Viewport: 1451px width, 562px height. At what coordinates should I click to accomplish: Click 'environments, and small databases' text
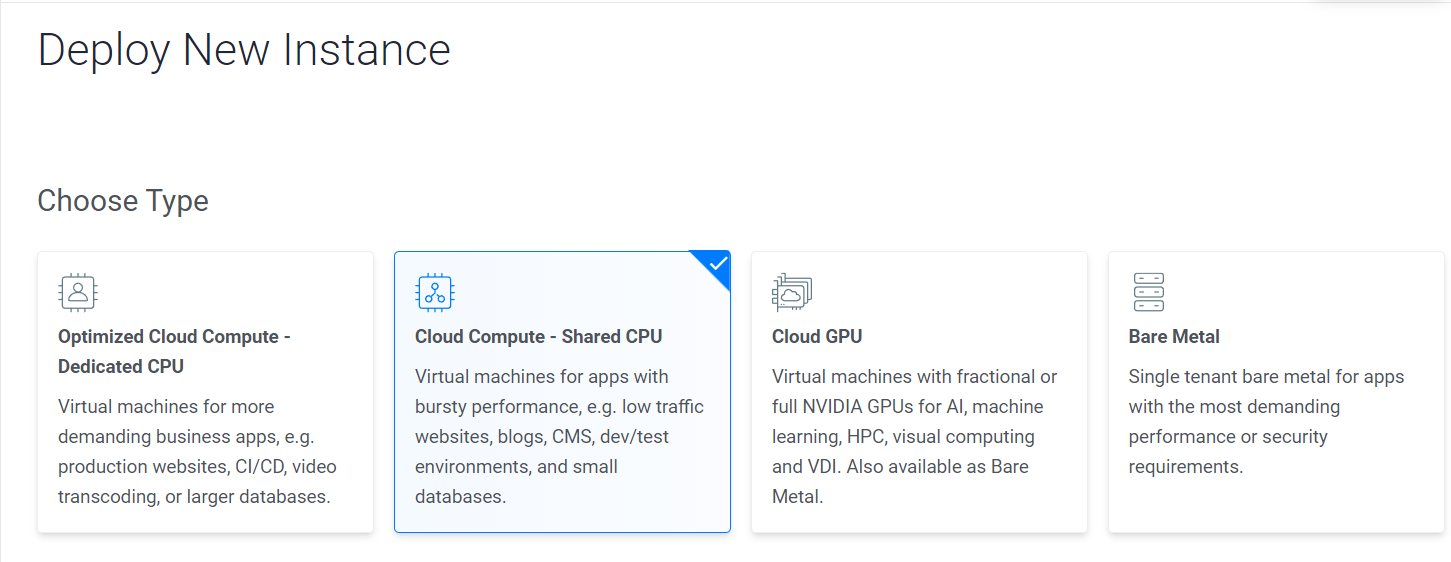tap(516, 482)
